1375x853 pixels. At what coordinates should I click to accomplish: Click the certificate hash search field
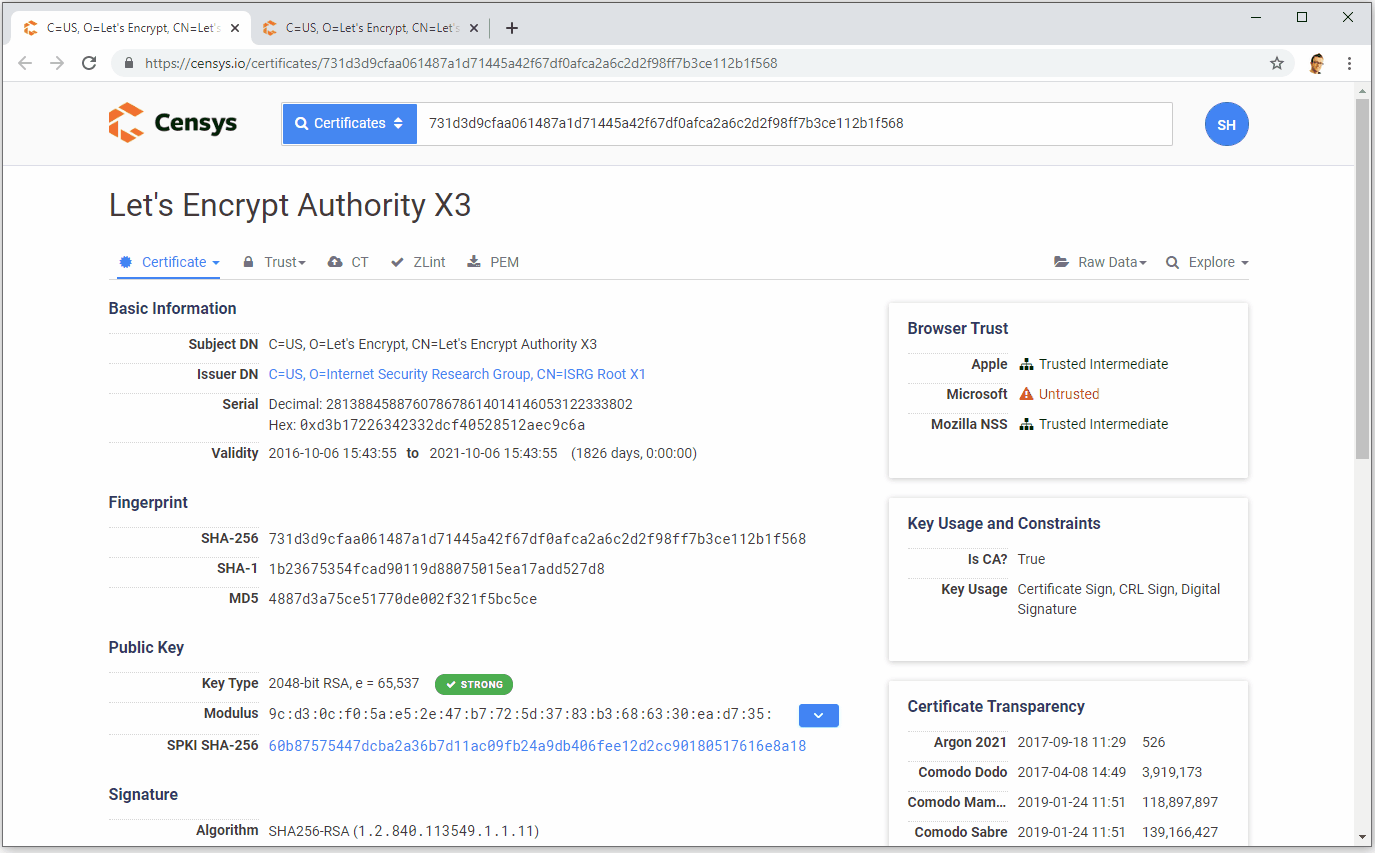(794, 124)
